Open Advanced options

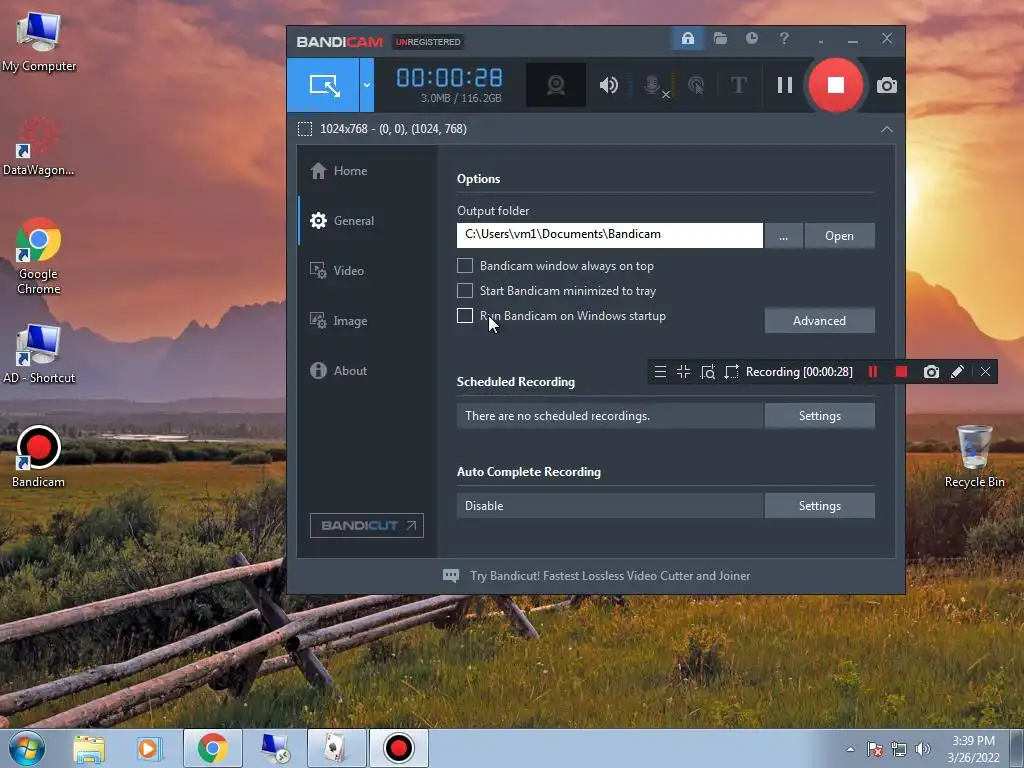[x=819, y=321]
